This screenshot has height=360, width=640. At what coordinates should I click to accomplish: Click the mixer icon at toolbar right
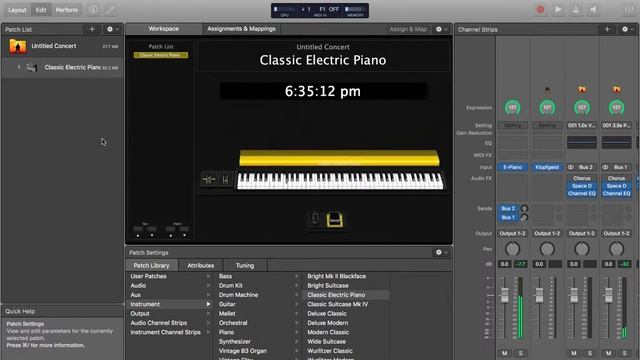pos(629,10)
